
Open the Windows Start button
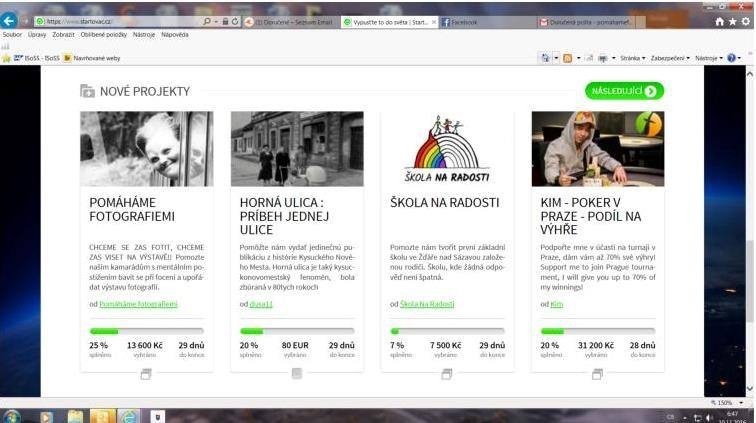[x=12, y=416]
